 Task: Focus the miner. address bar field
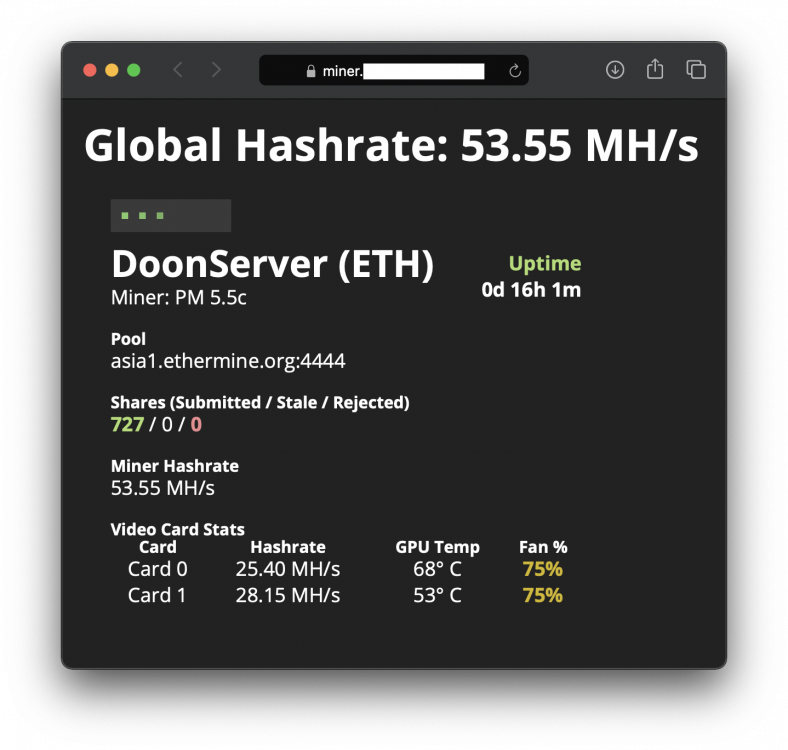click(394, 70)
